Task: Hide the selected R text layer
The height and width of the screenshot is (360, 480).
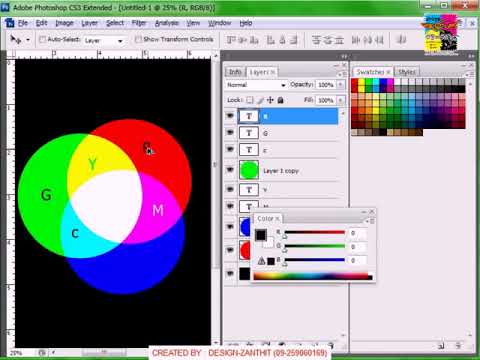Action: pos(230,116)
